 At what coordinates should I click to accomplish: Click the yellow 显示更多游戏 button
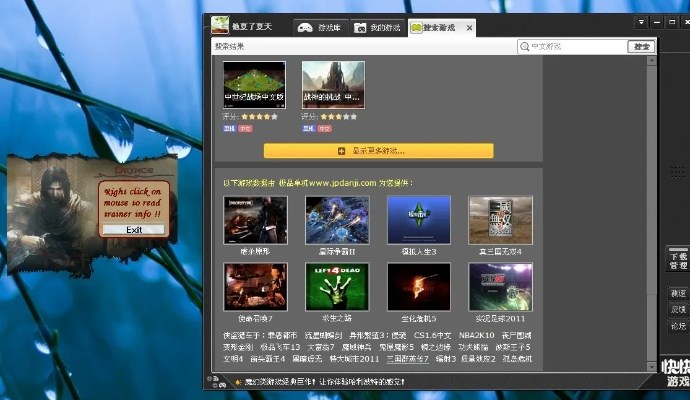coord(378,151)
